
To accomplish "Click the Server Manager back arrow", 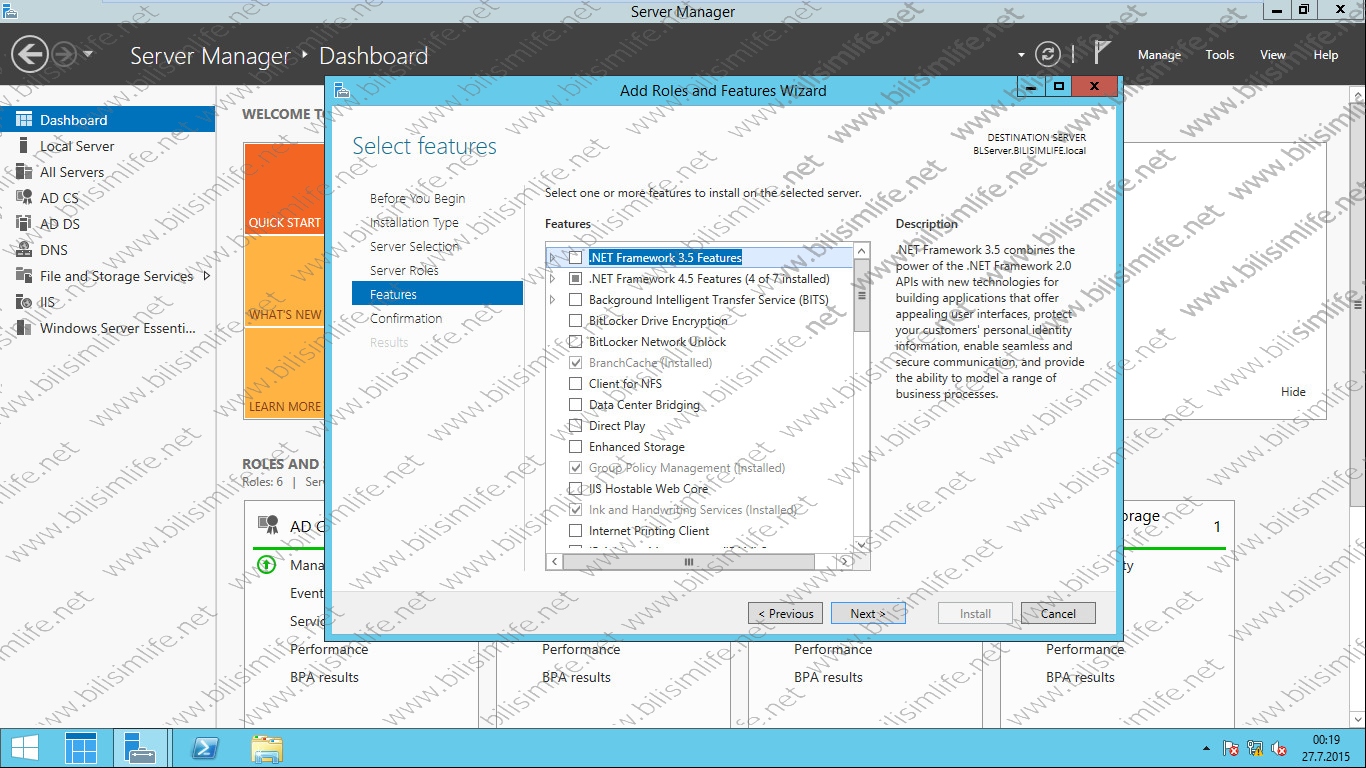I will click(x=30, y=54).
